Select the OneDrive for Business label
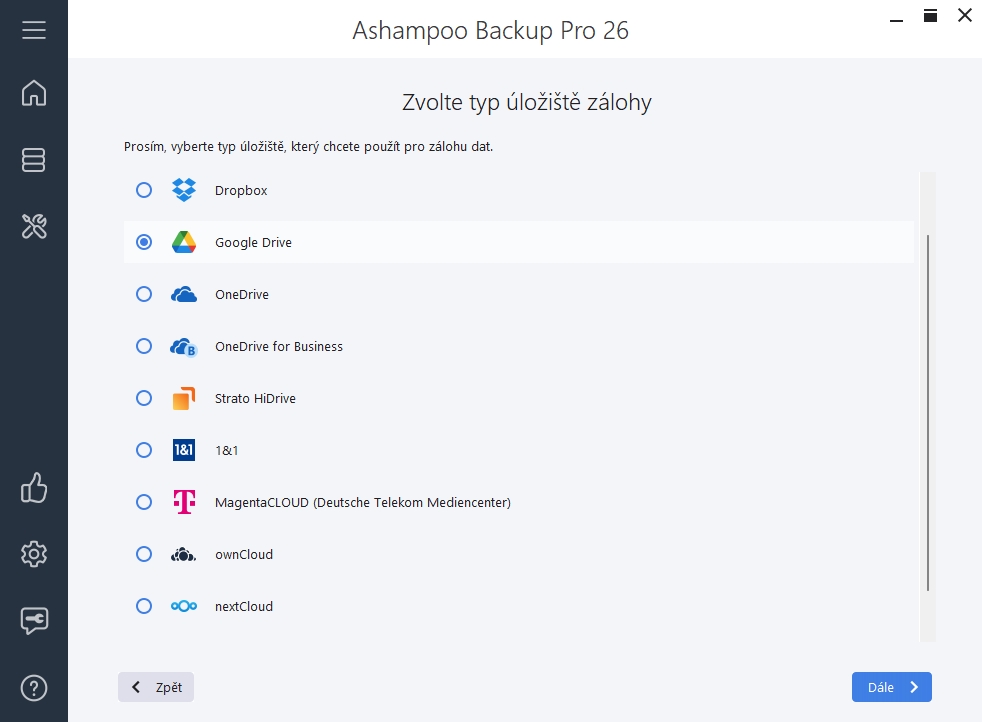The image size is (982, 722). [278, 347]
